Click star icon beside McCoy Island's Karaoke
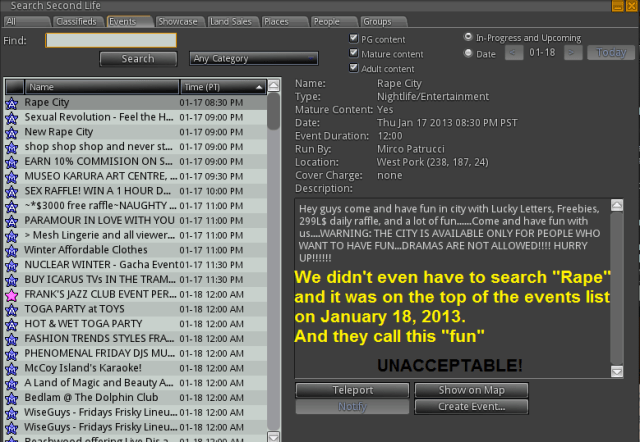 pyautogui.click(x=11, y=369)
